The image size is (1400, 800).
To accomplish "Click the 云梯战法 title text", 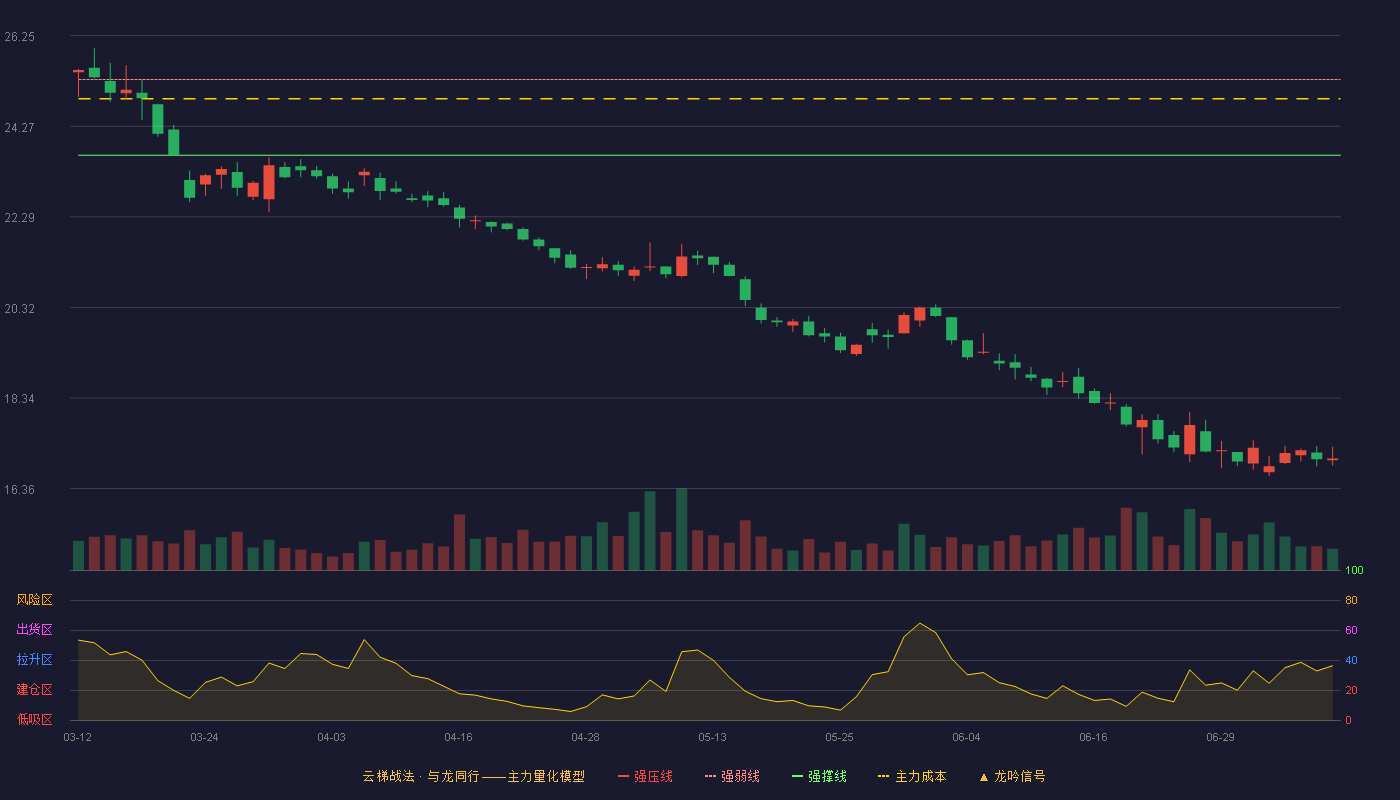I will 388,776.
